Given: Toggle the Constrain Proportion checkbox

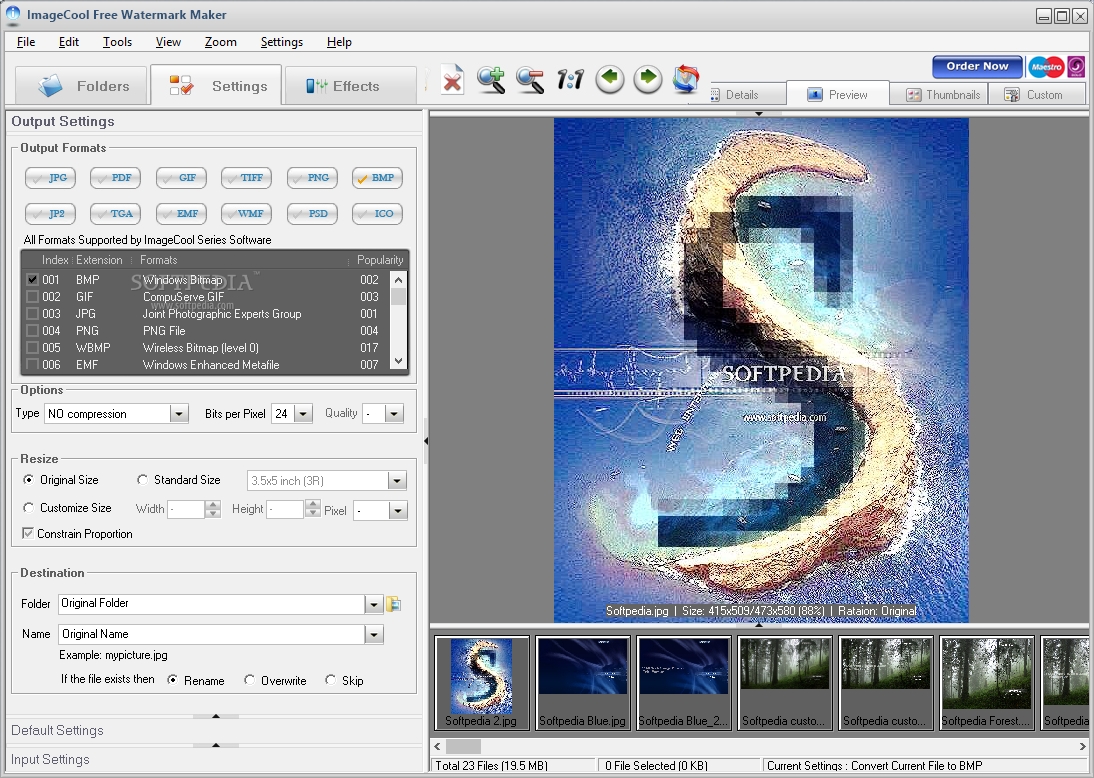Looking at the screenshot, I should click(x=28, y=533).
